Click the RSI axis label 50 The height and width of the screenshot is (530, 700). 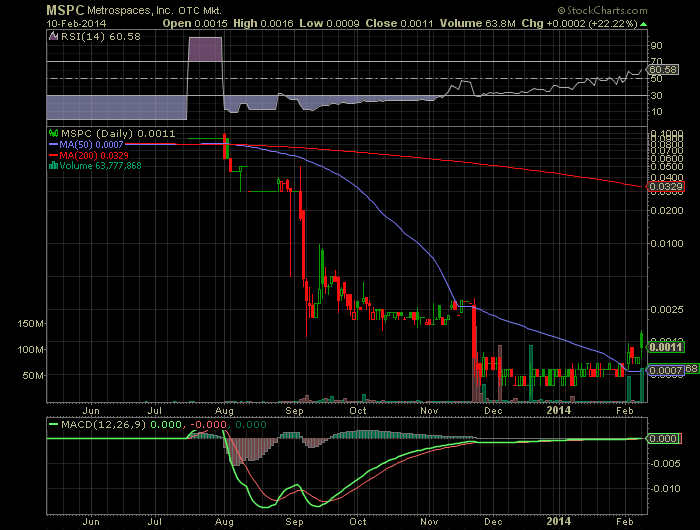657,79
